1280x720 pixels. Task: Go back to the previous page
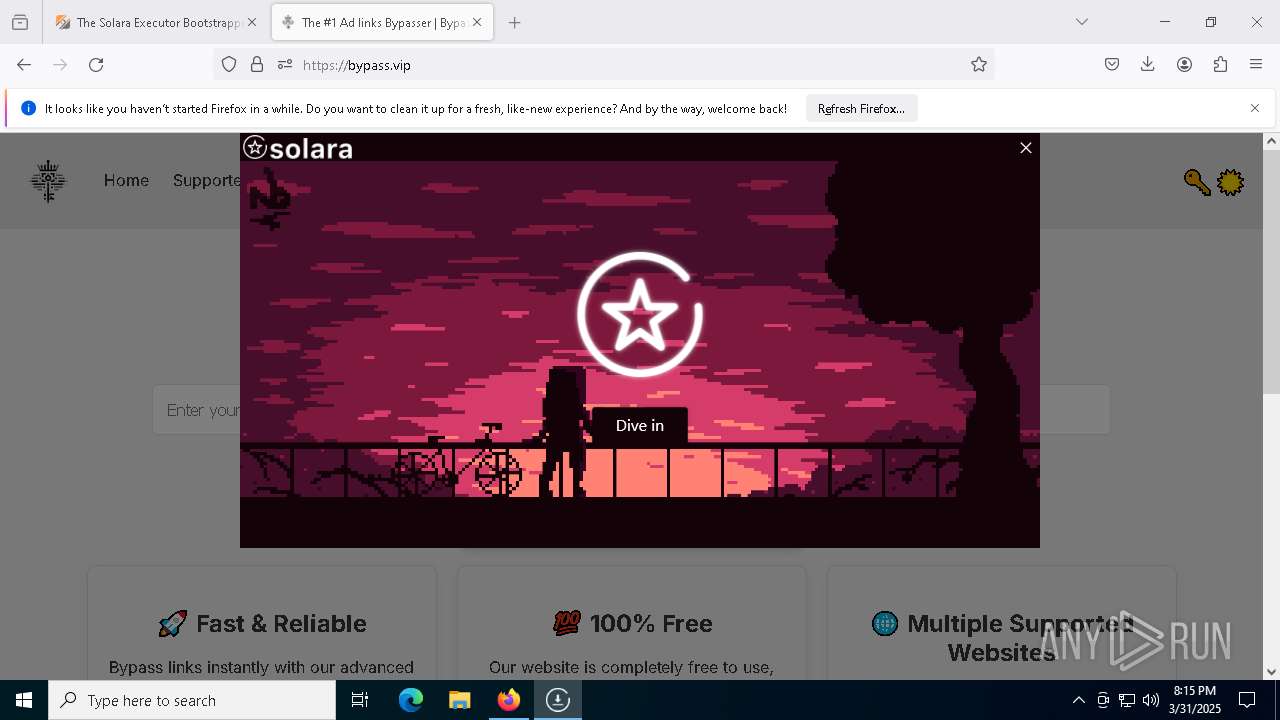[24, 64]
